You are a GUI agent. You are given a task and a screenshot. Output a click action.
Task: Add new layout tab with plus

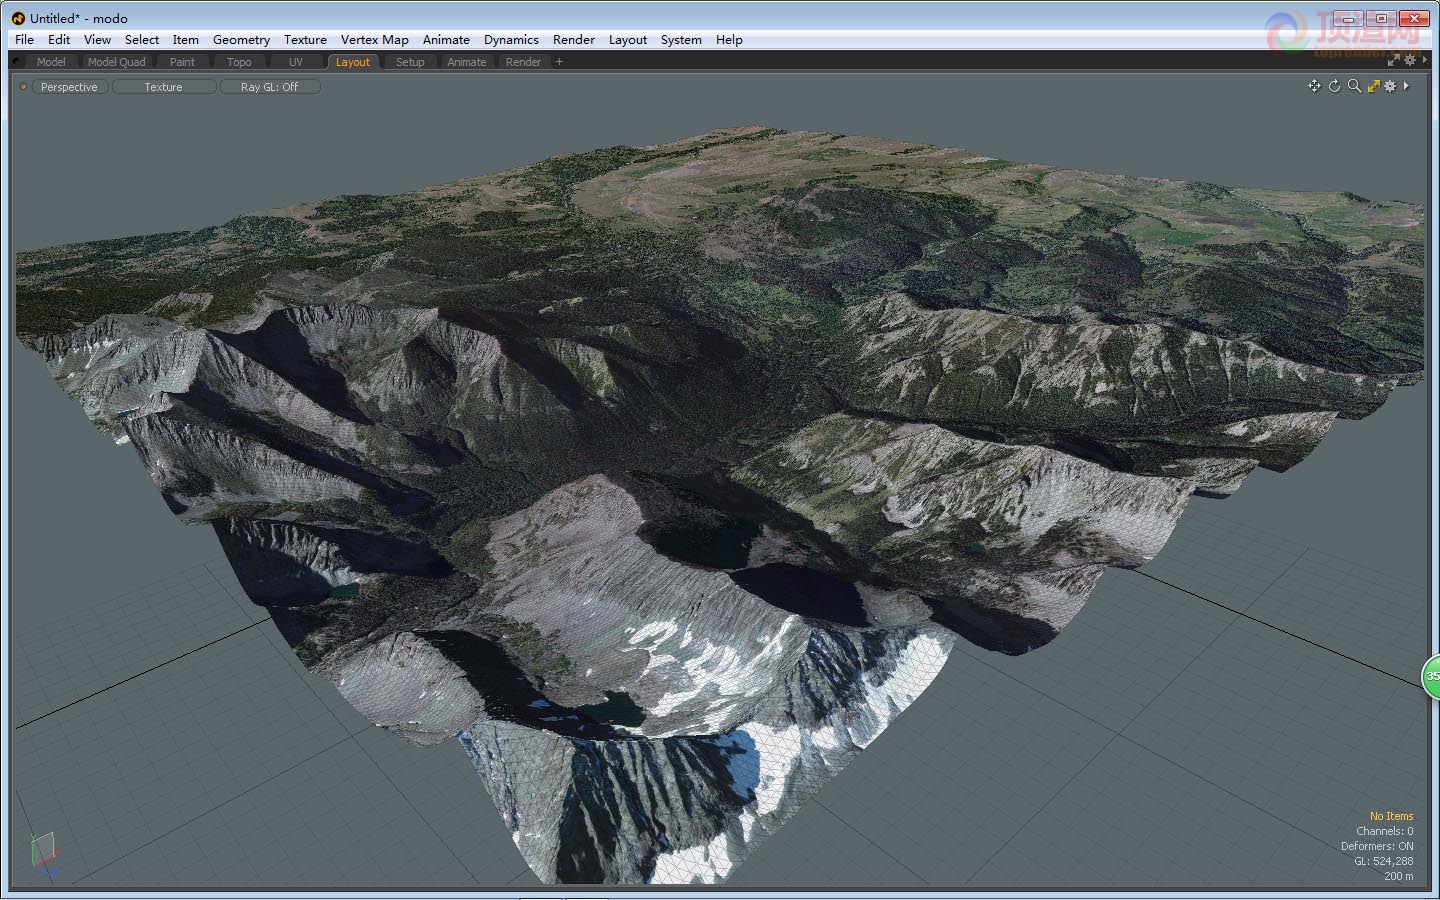click(x=559, y=62)
